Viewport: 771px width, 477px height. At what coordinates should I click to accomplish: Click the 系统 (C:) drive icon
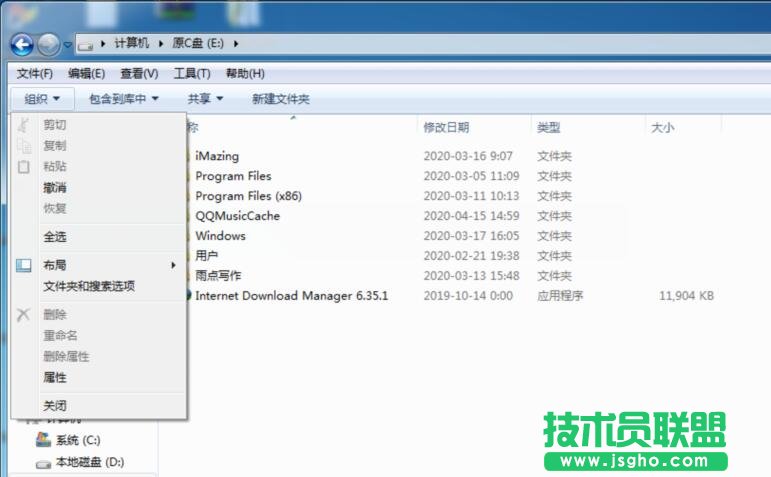[43, 439]
